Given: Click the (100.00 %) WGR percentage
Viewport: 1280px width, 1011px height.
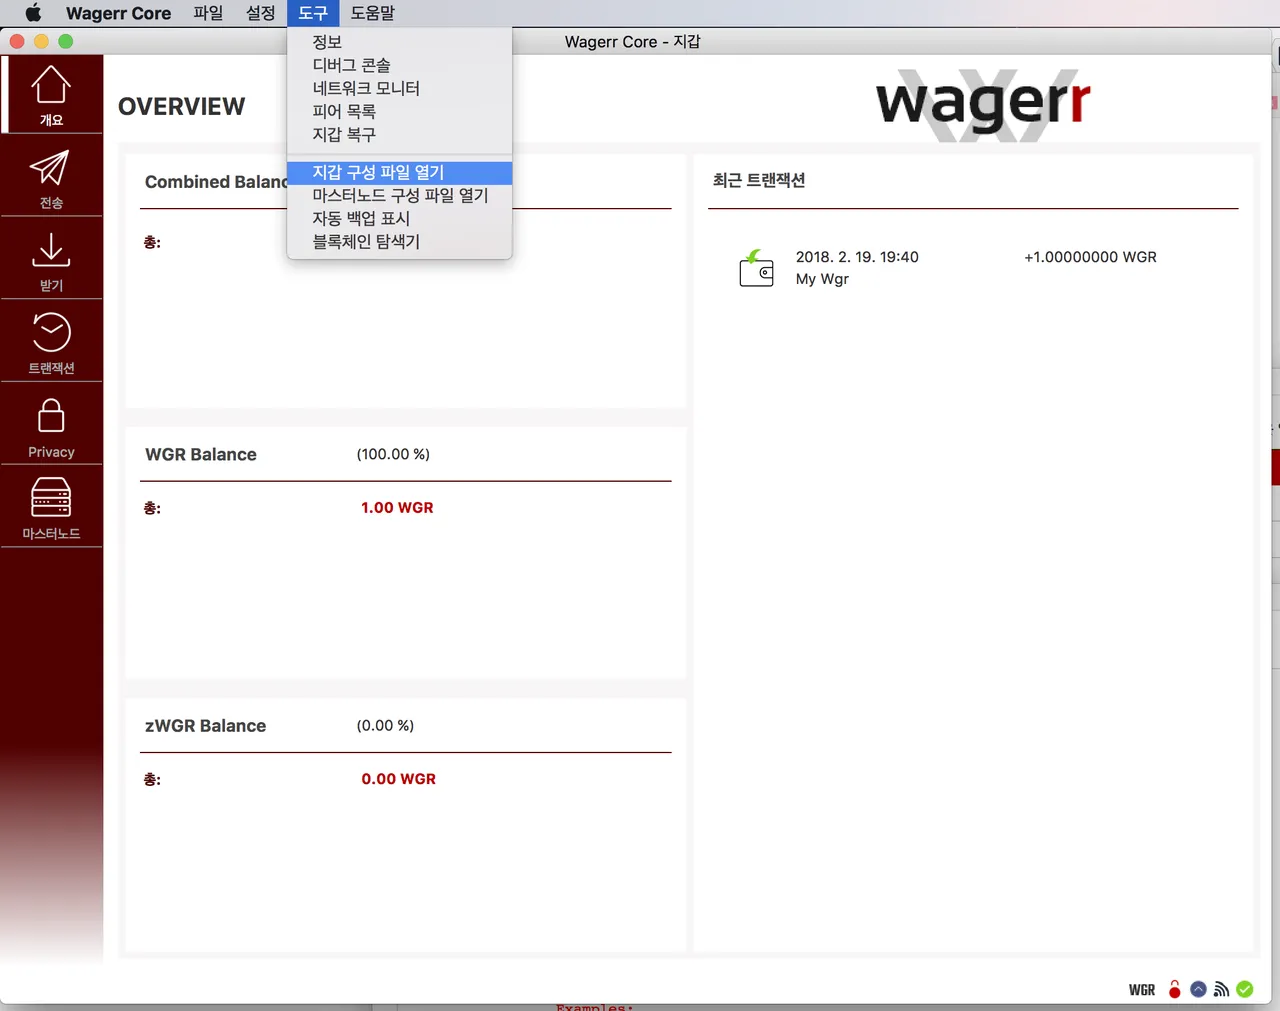Looking at the screenshot, I should pos(393,454).
